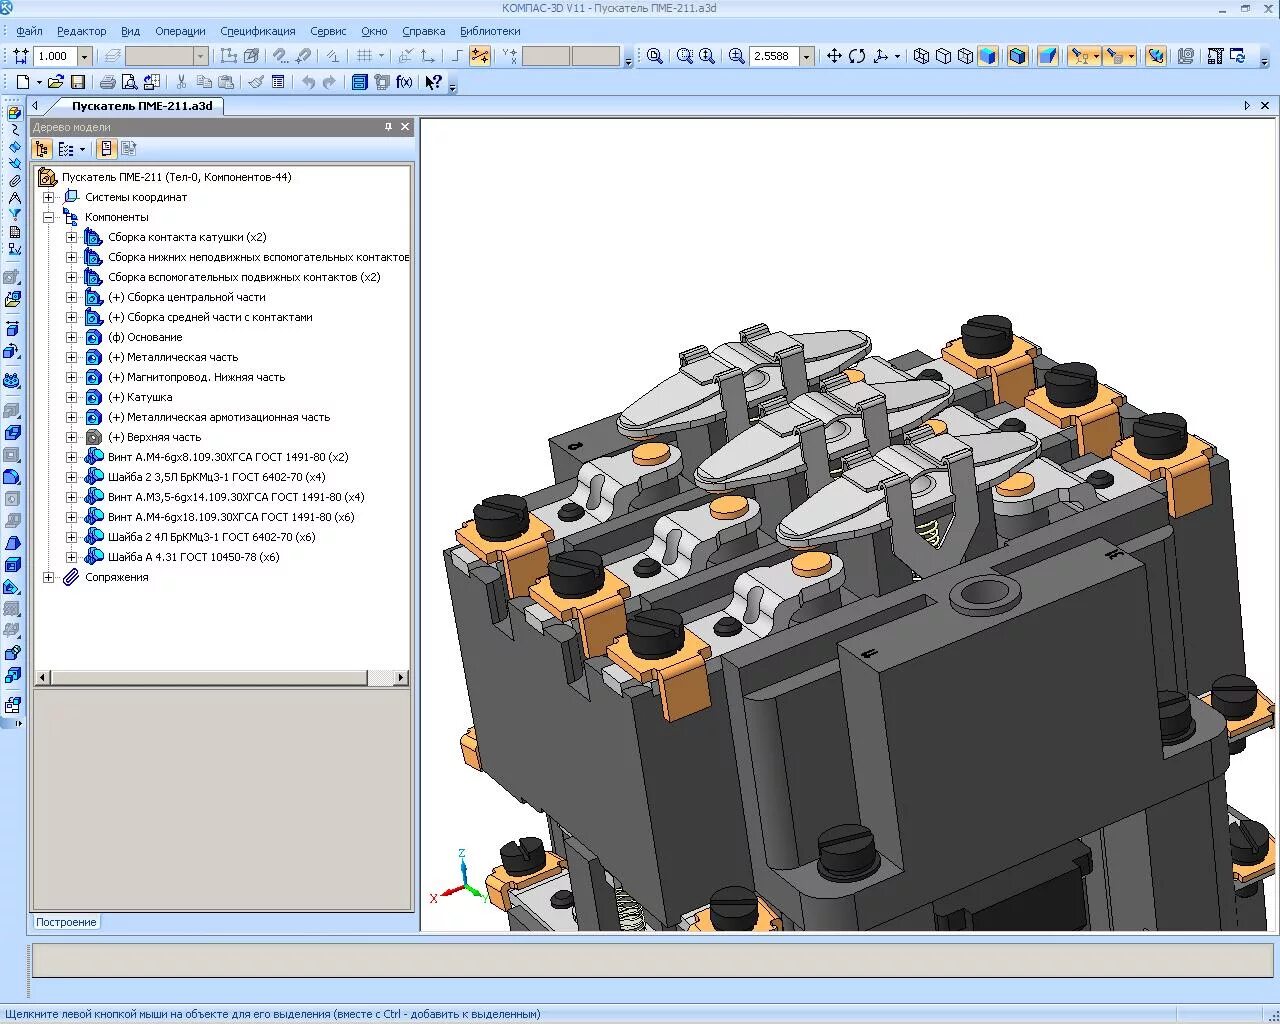
Task: Open a file with the folder icon
Action: (x=56, y=82)
